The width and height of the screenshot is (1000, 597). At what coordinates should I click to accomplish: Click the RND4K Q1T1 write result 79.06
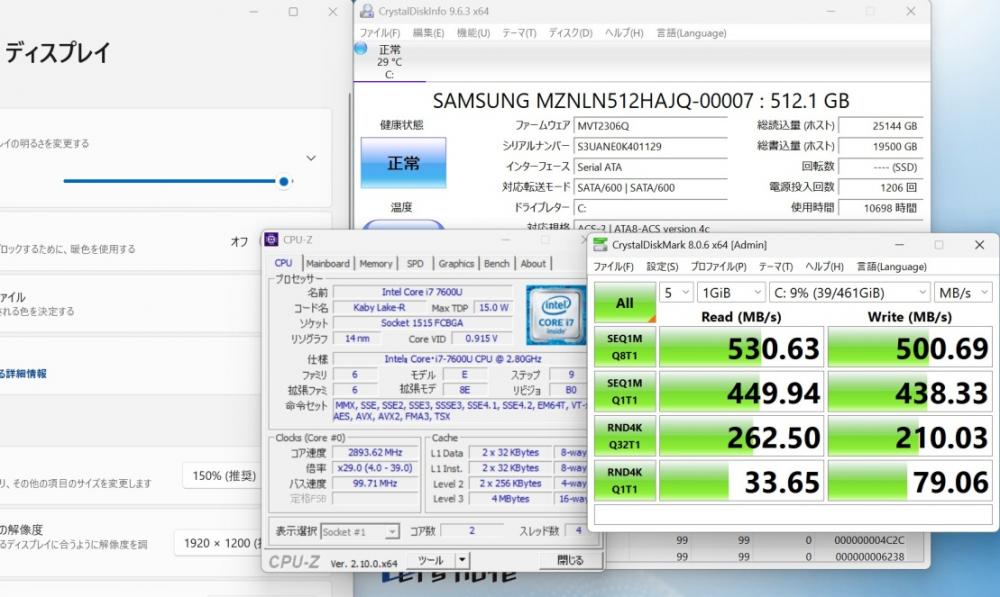[x=909, y=481]
